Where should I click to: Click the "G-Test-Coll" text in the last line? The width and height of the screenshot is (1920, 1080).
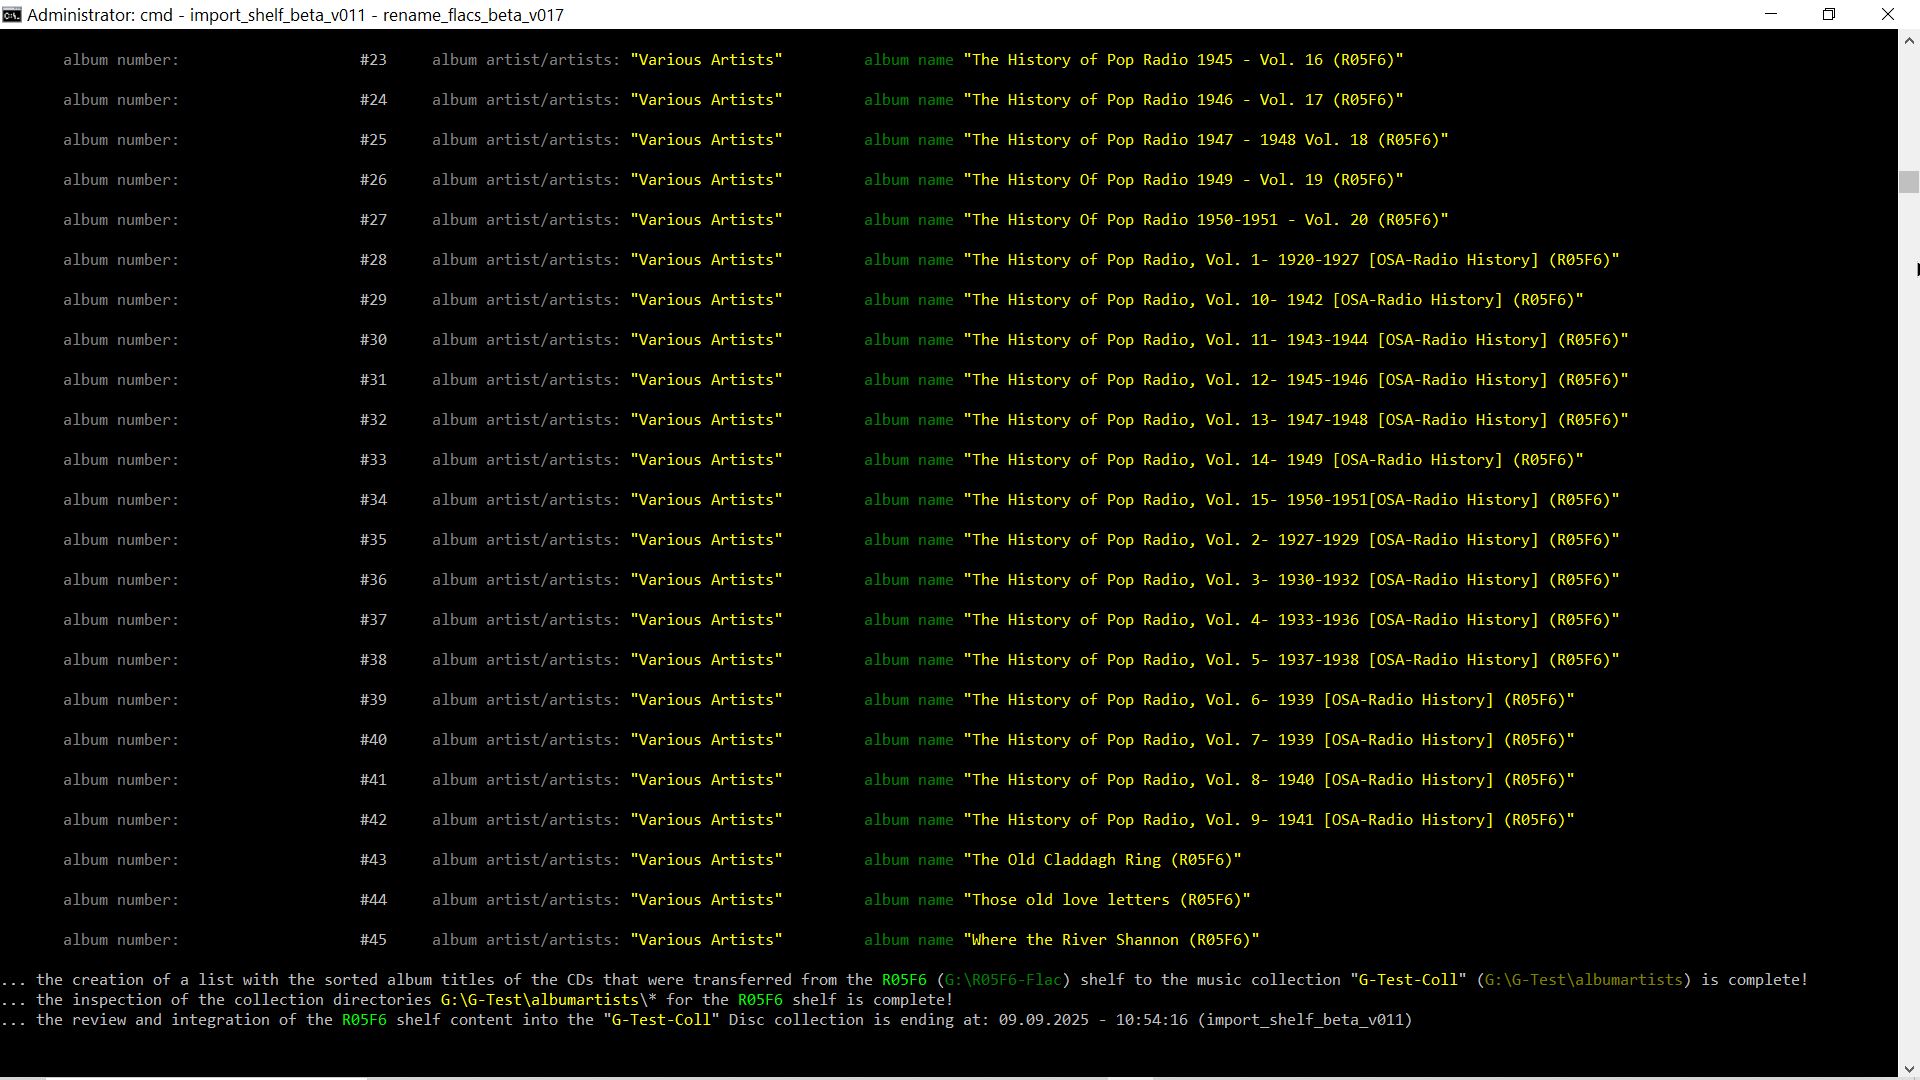point(660,1020)
